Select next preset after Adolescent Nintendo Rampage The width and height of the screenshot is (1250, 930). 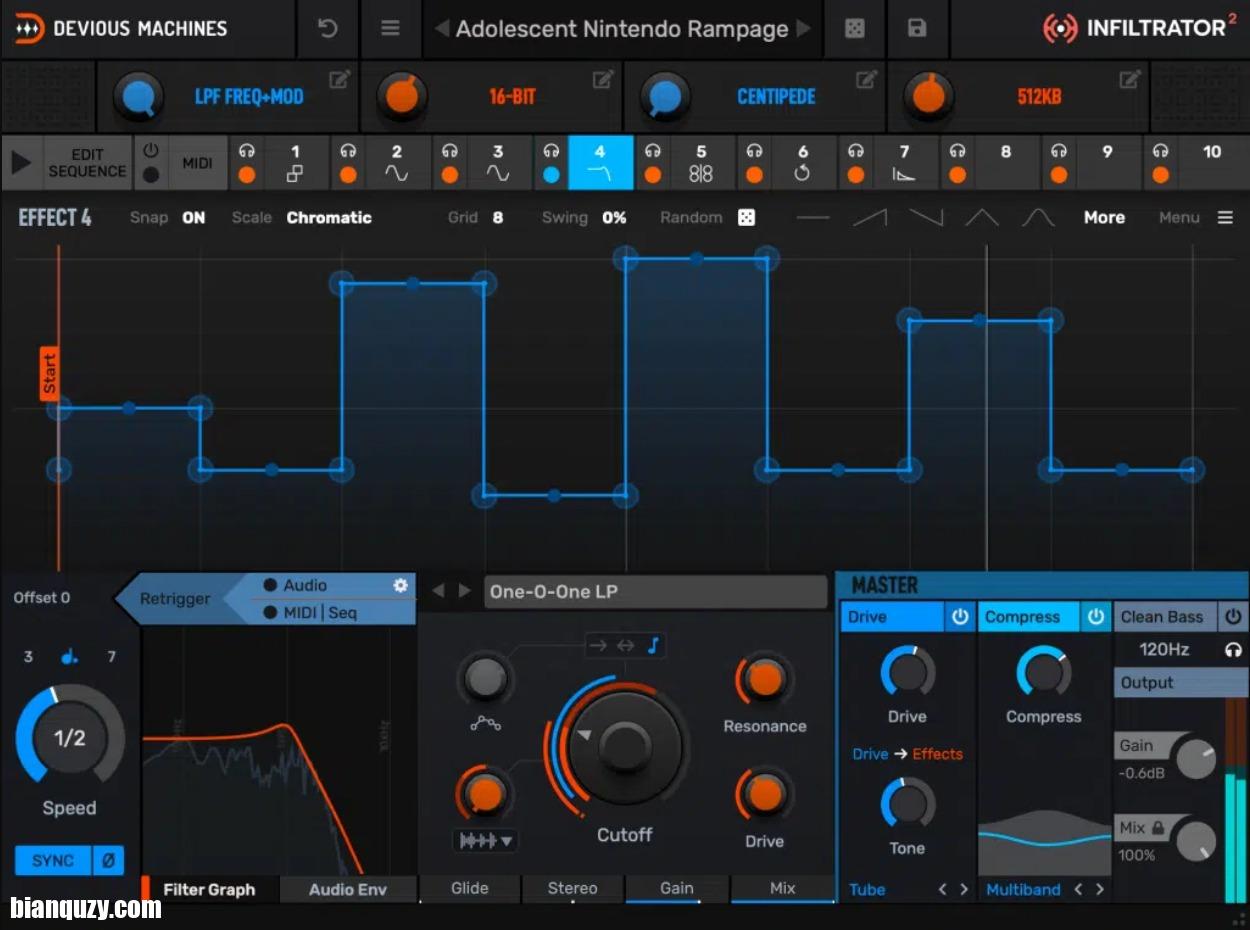click(x=804, y=29)
